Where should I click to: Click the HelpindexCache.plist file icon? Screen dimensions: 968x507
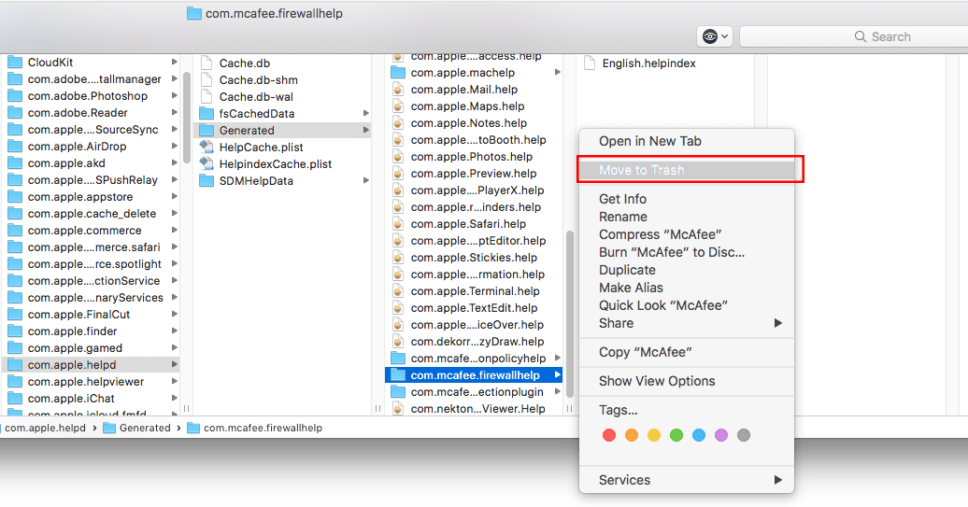207,164
